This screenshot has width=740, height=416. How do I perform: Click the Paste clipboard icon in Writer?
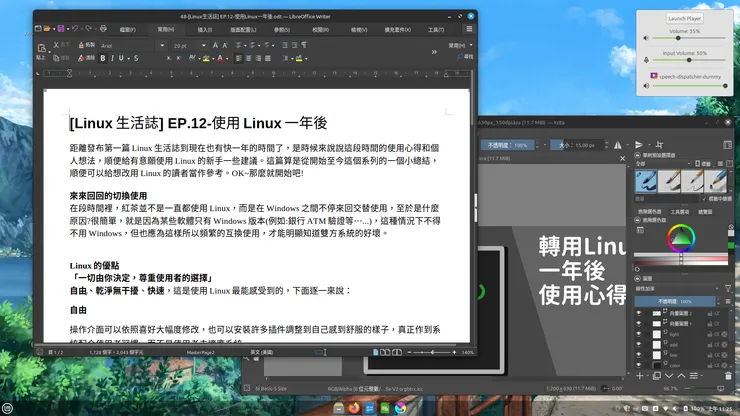click(x=42, y=48)
